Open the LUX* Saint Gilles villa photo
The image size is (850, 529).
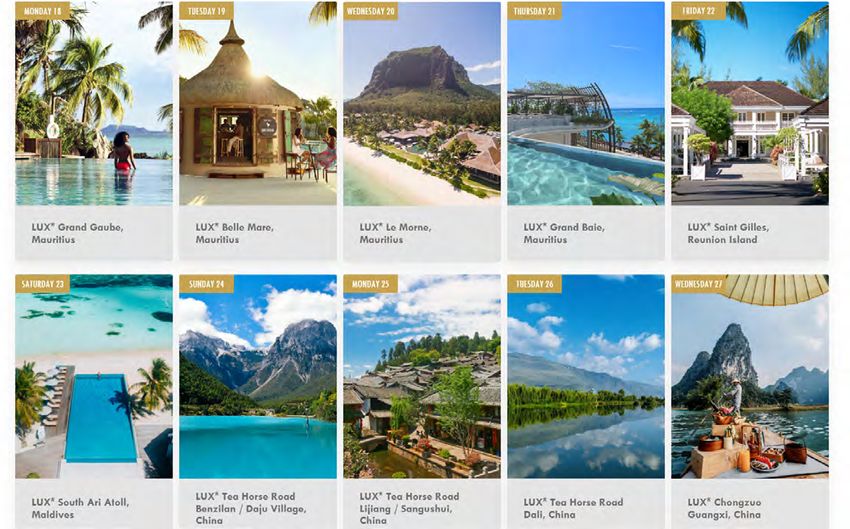[x=750, y=104]
